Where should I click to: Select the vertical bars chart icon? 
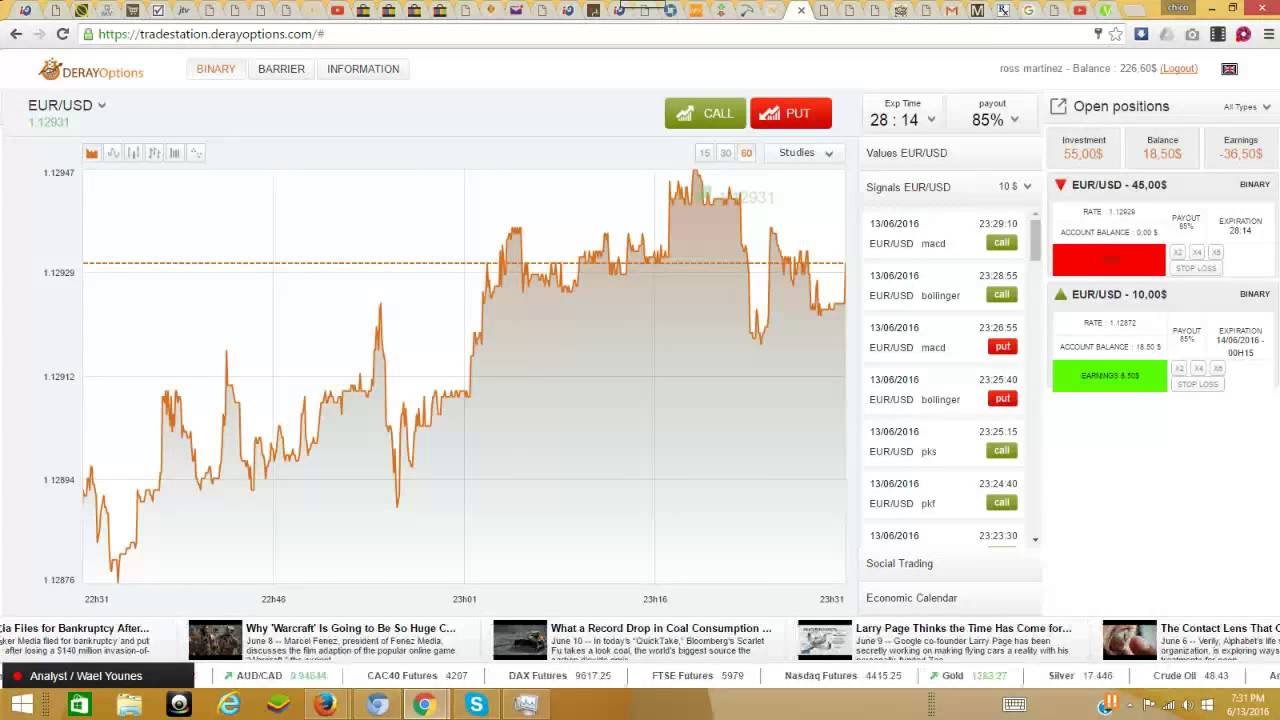[x=175, y=153]
